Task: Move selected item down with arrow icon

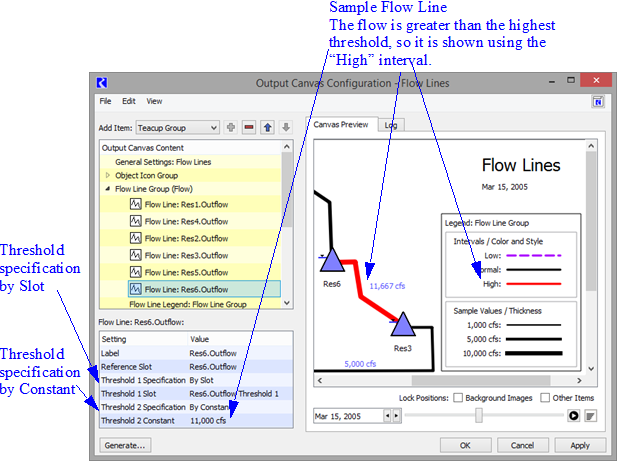Action: click(285, 127)
